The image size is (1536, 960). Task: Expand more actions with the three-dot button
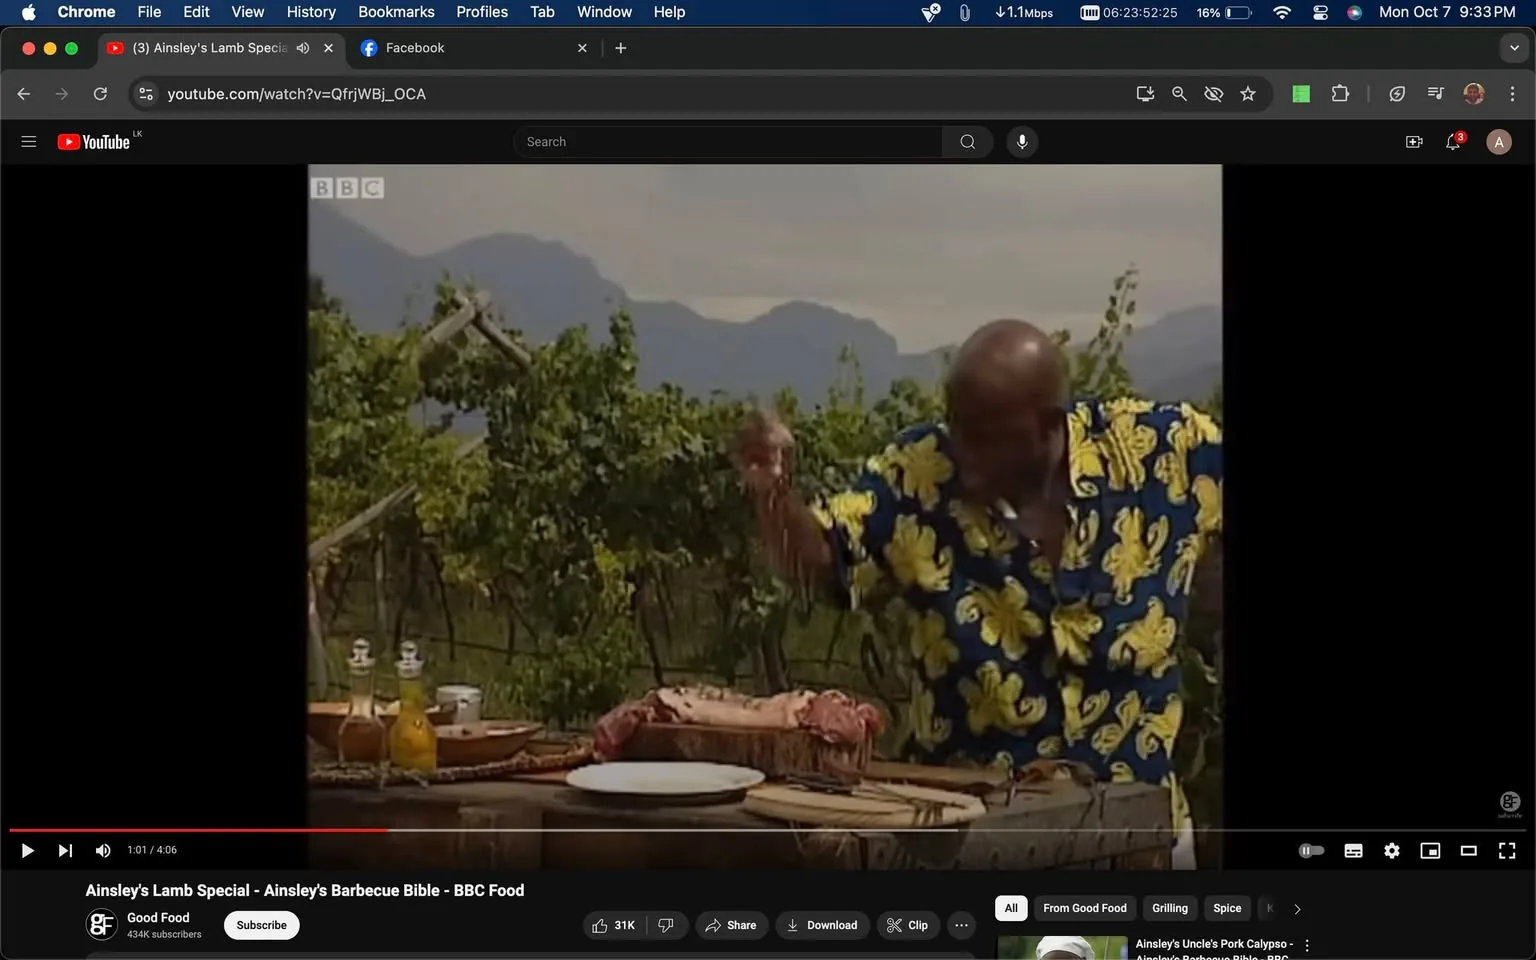[960, 925]
